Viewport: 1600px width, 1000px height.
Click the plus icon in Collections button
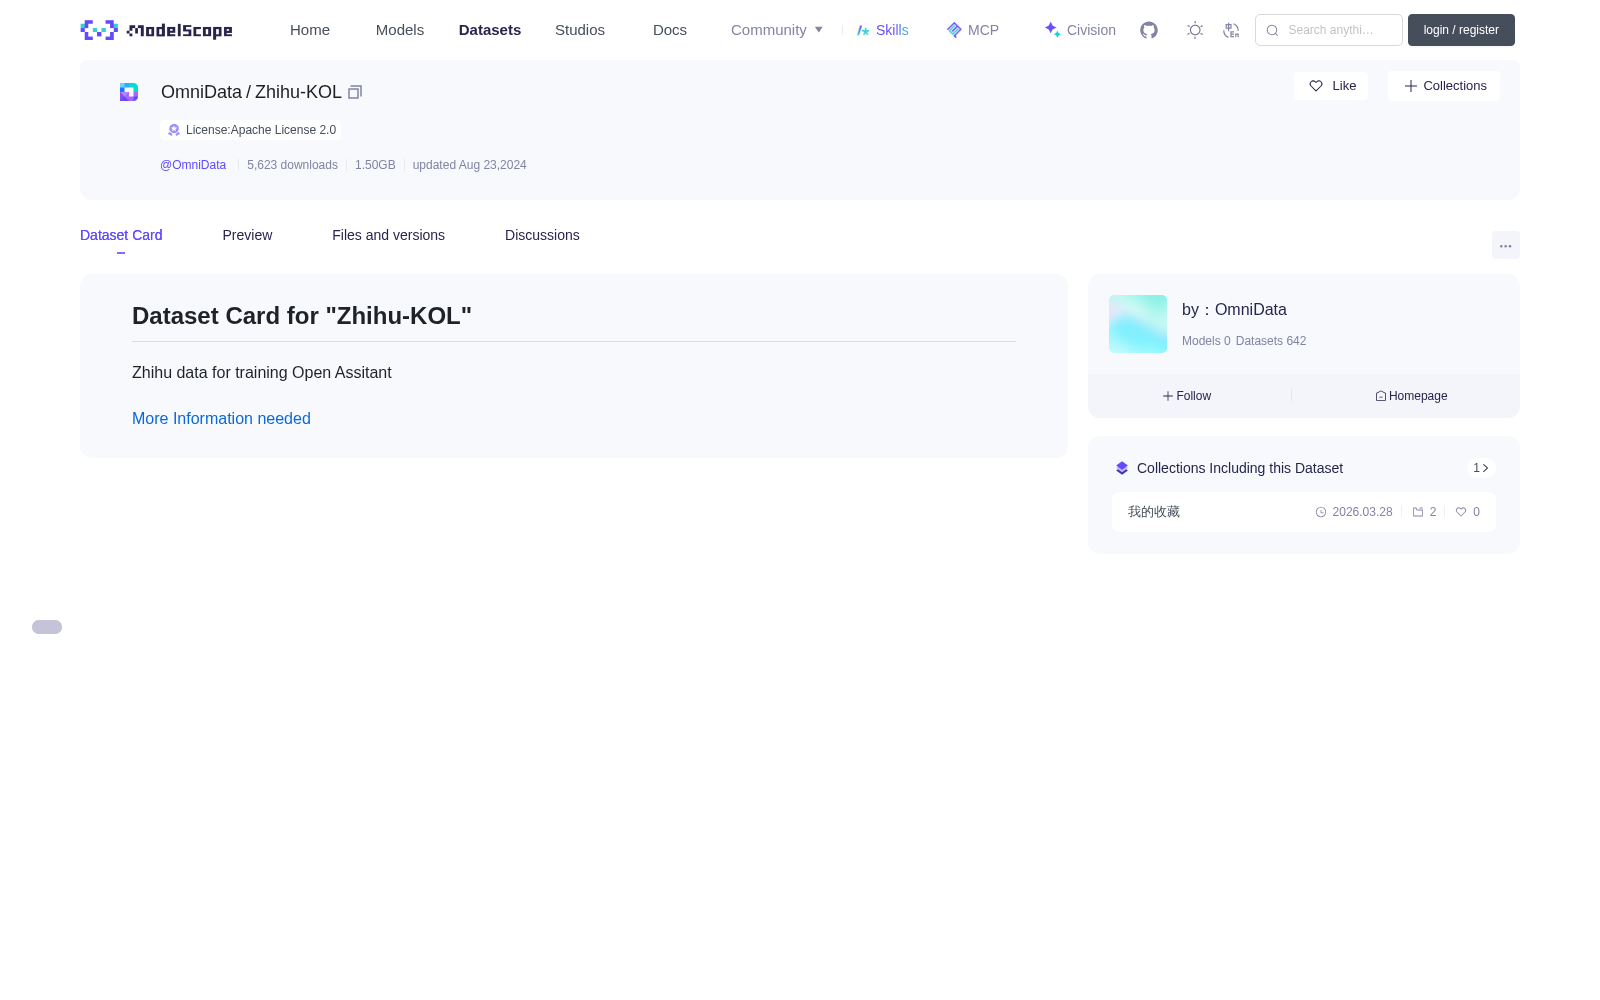tap(1411, 86)
